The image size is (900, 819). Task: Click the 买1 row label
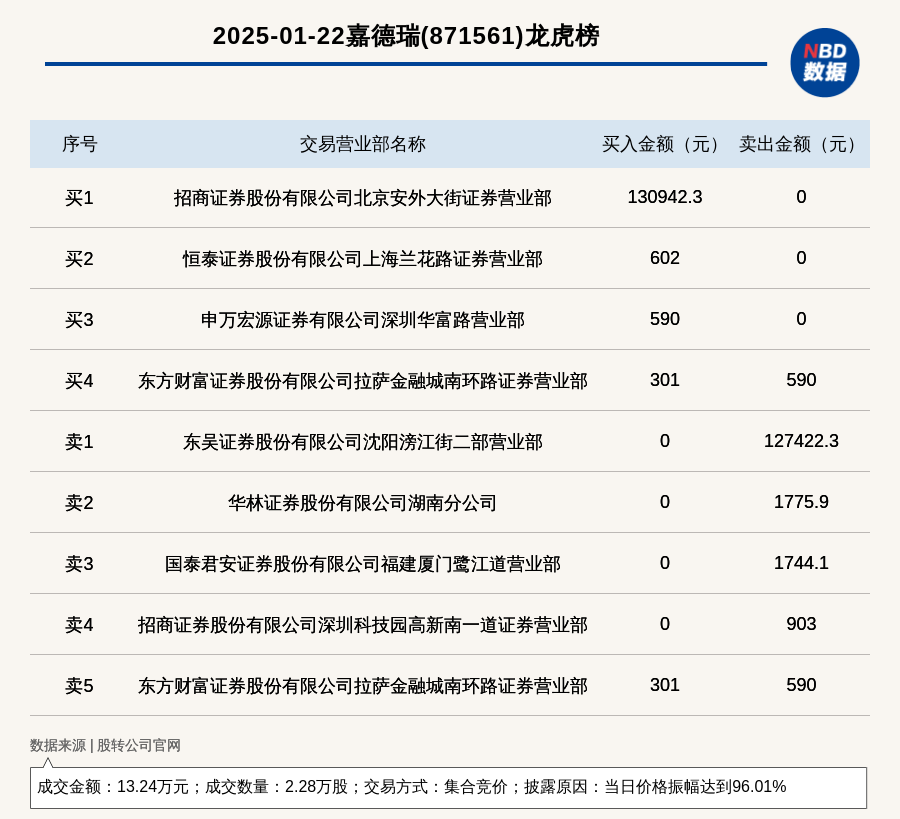coord(79,198)
